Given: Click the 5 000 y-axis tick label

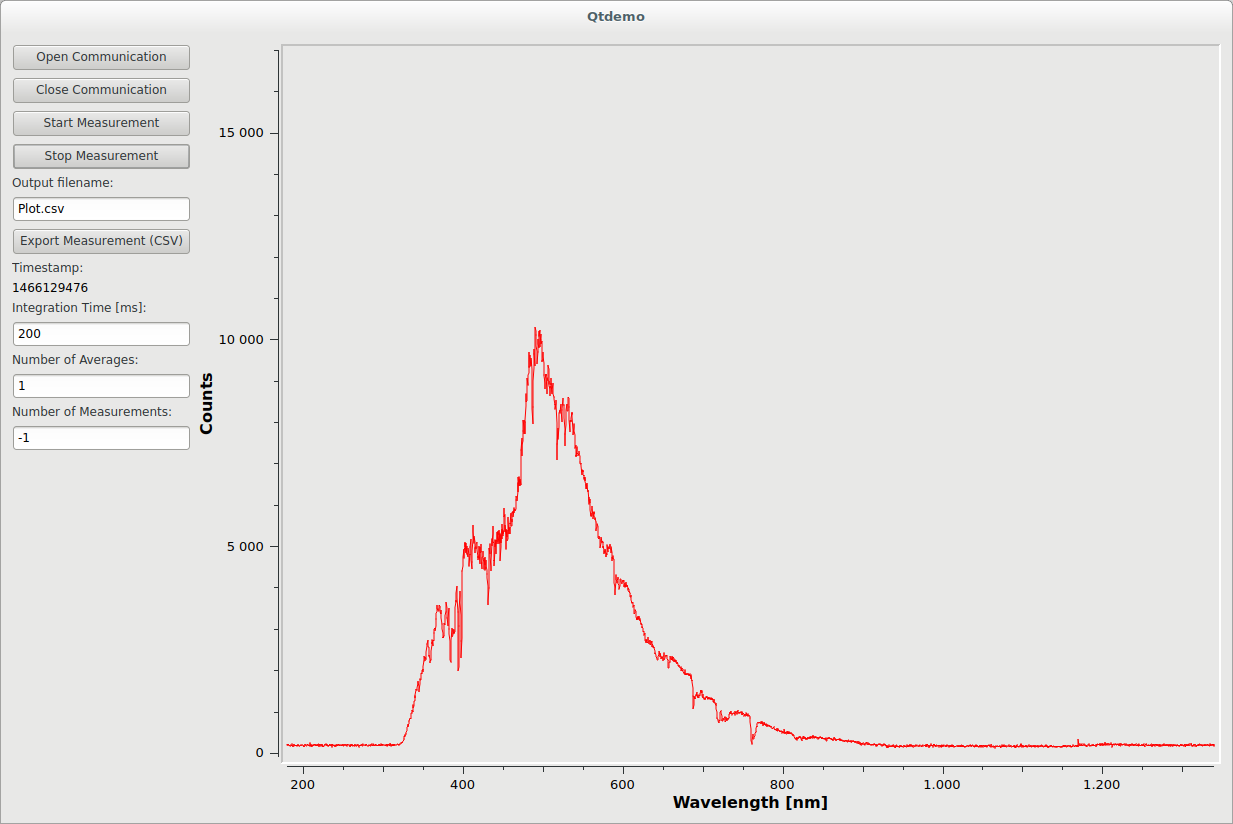Looking at the screenshot, I should [244, 547].
